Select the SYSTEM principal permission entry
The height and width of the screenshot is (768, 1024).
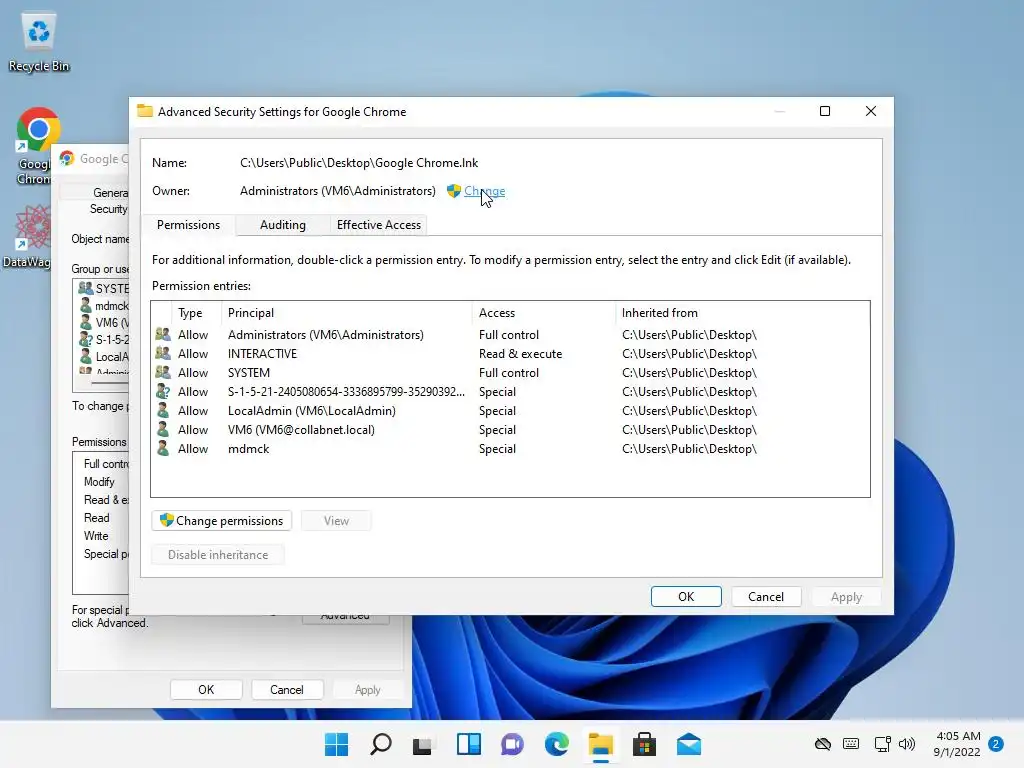510,372
